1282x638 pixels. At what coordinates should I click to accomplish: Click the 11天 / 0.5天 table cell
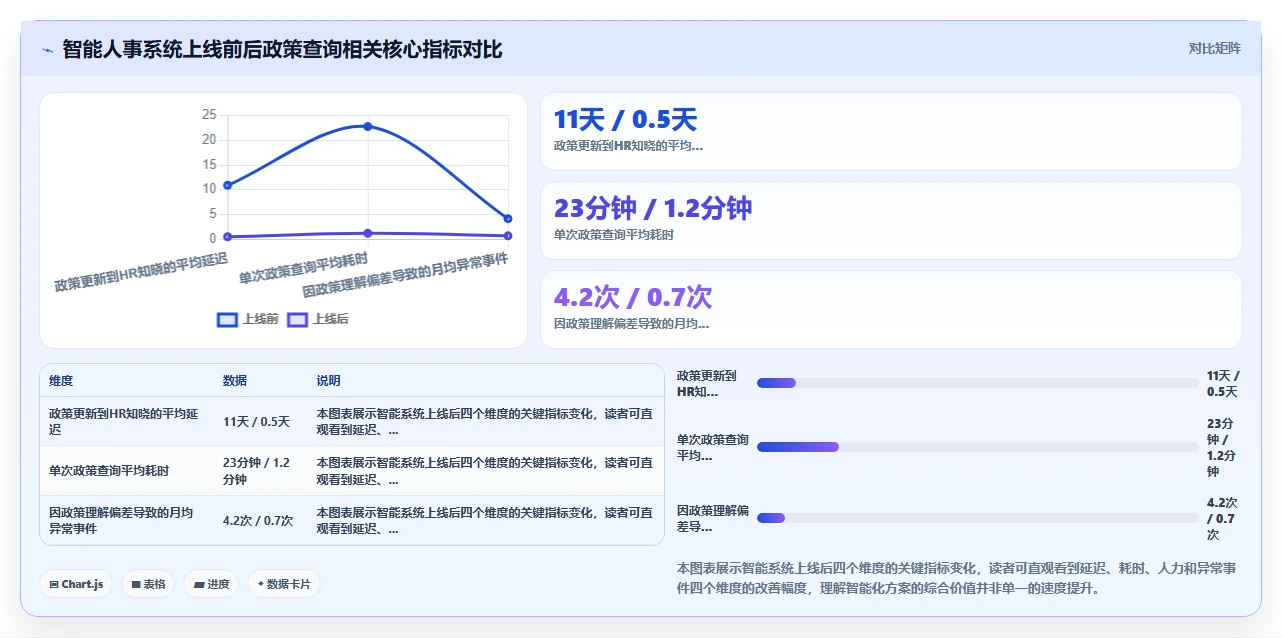(x=261, y=422)
